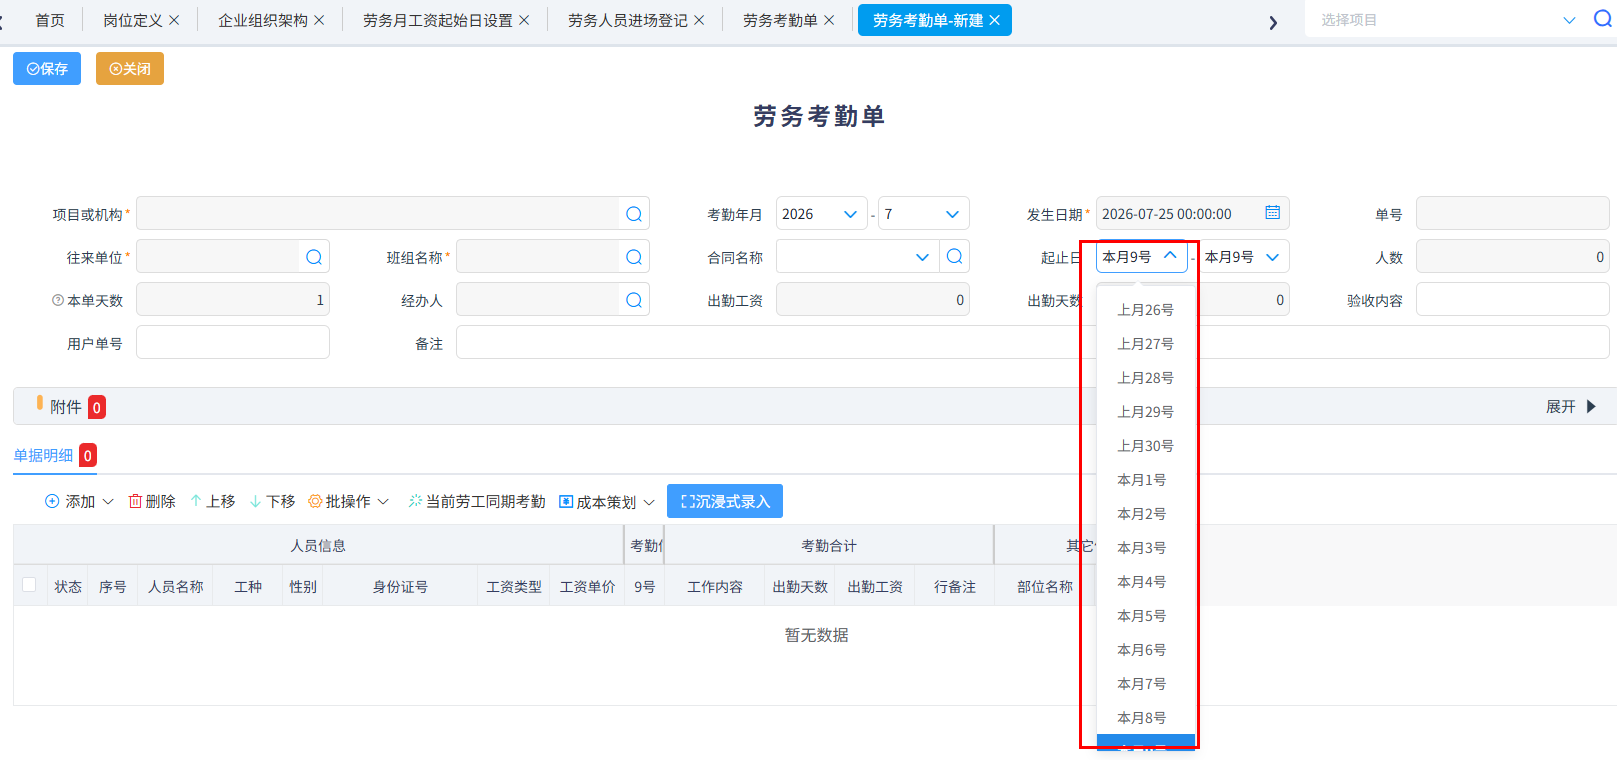Select 本月2号 from the dropdown list
Image resolution: width=1617 pixels, height=760 pixels.
pos(1146,514)
